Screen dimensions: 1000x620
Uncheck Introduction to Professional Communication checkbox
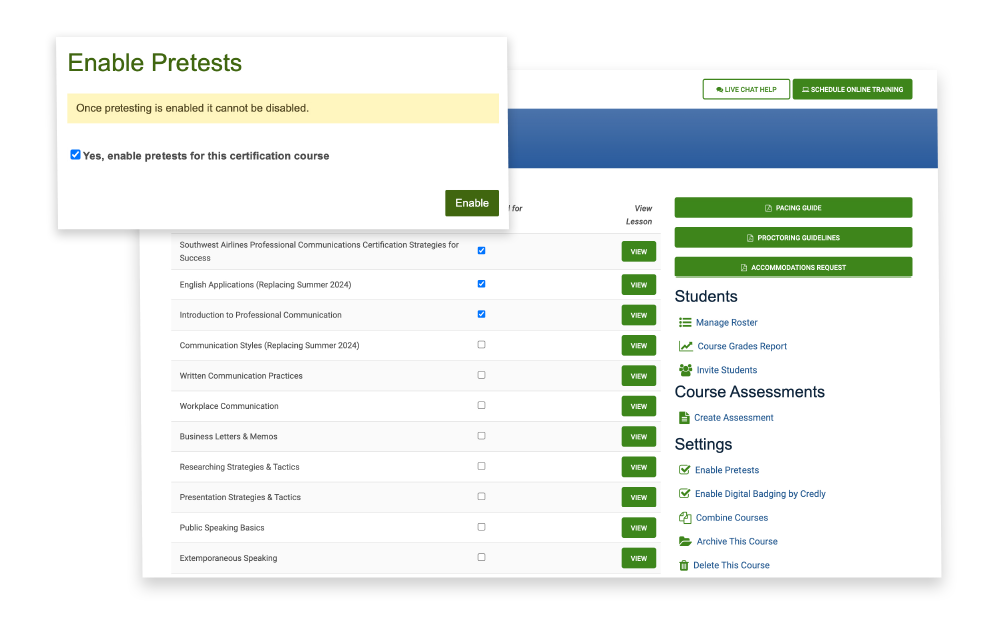(482, 314)
